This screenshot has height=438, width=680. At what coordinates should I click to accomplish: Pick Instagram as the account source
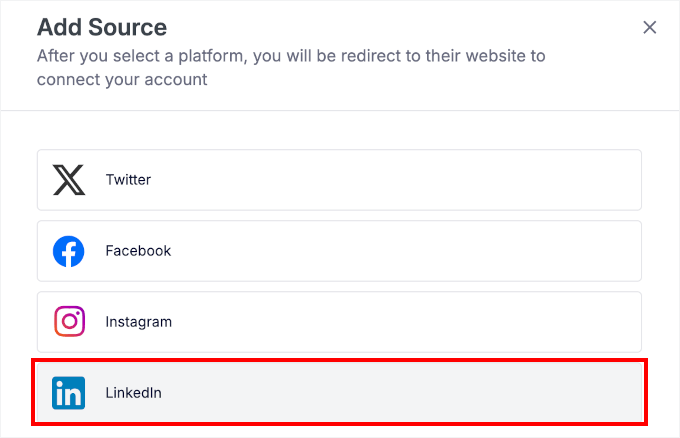pyautogui.click(x=339, y=322)
